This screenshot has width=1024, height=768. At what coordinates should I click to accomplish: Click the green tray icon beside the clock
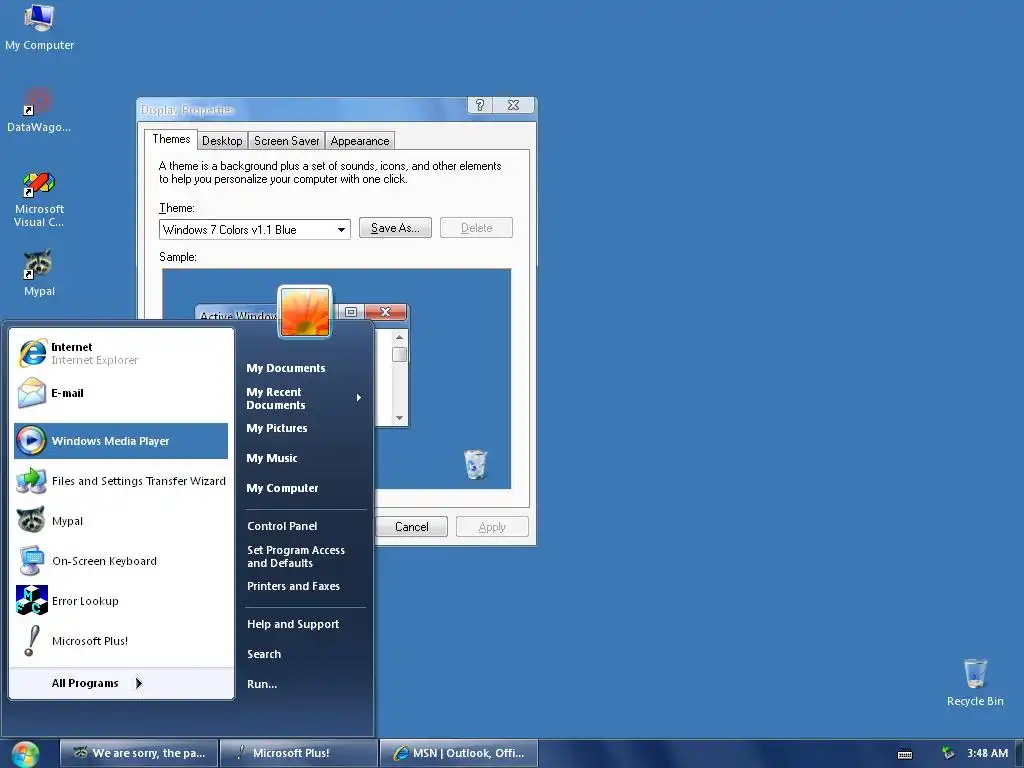pyautogui.click(x=948, y=753)
